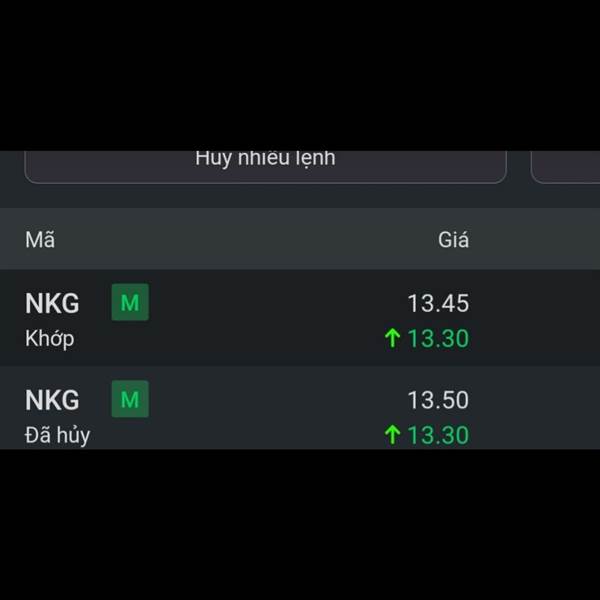Tap the partially visible button beside Hủy nhiều lệnh
This screenshot has width=600, height=600.
[565, 167]
